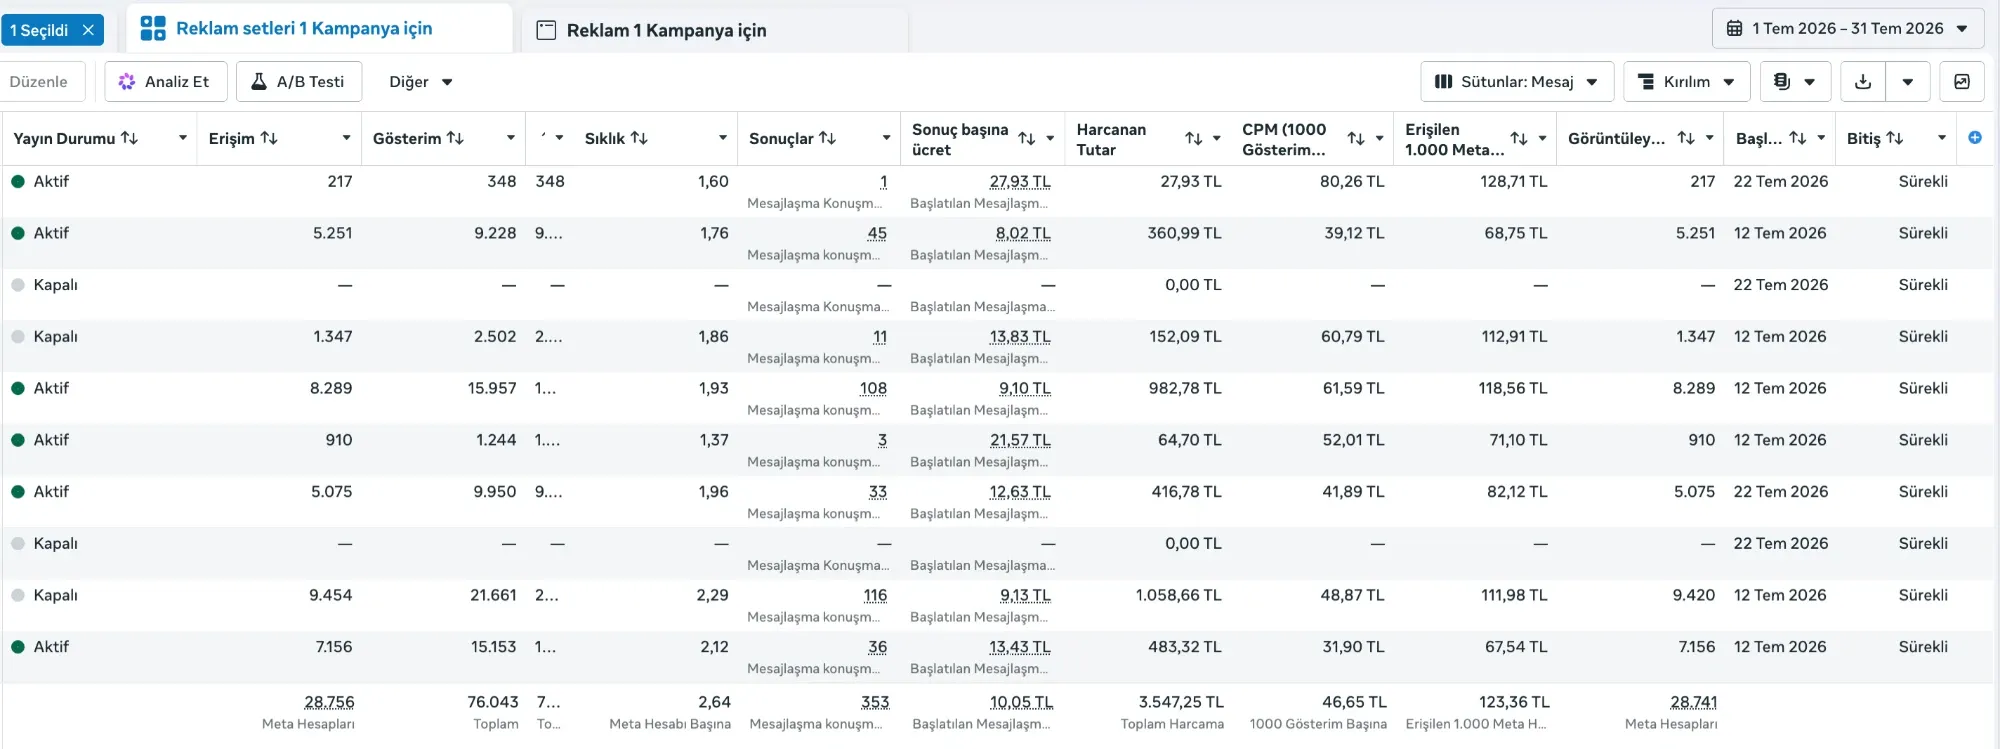Sort by Erişilen 1.000 Meta column arrows
Viewport: 2000px width, 749px height.
(1519, 139)
